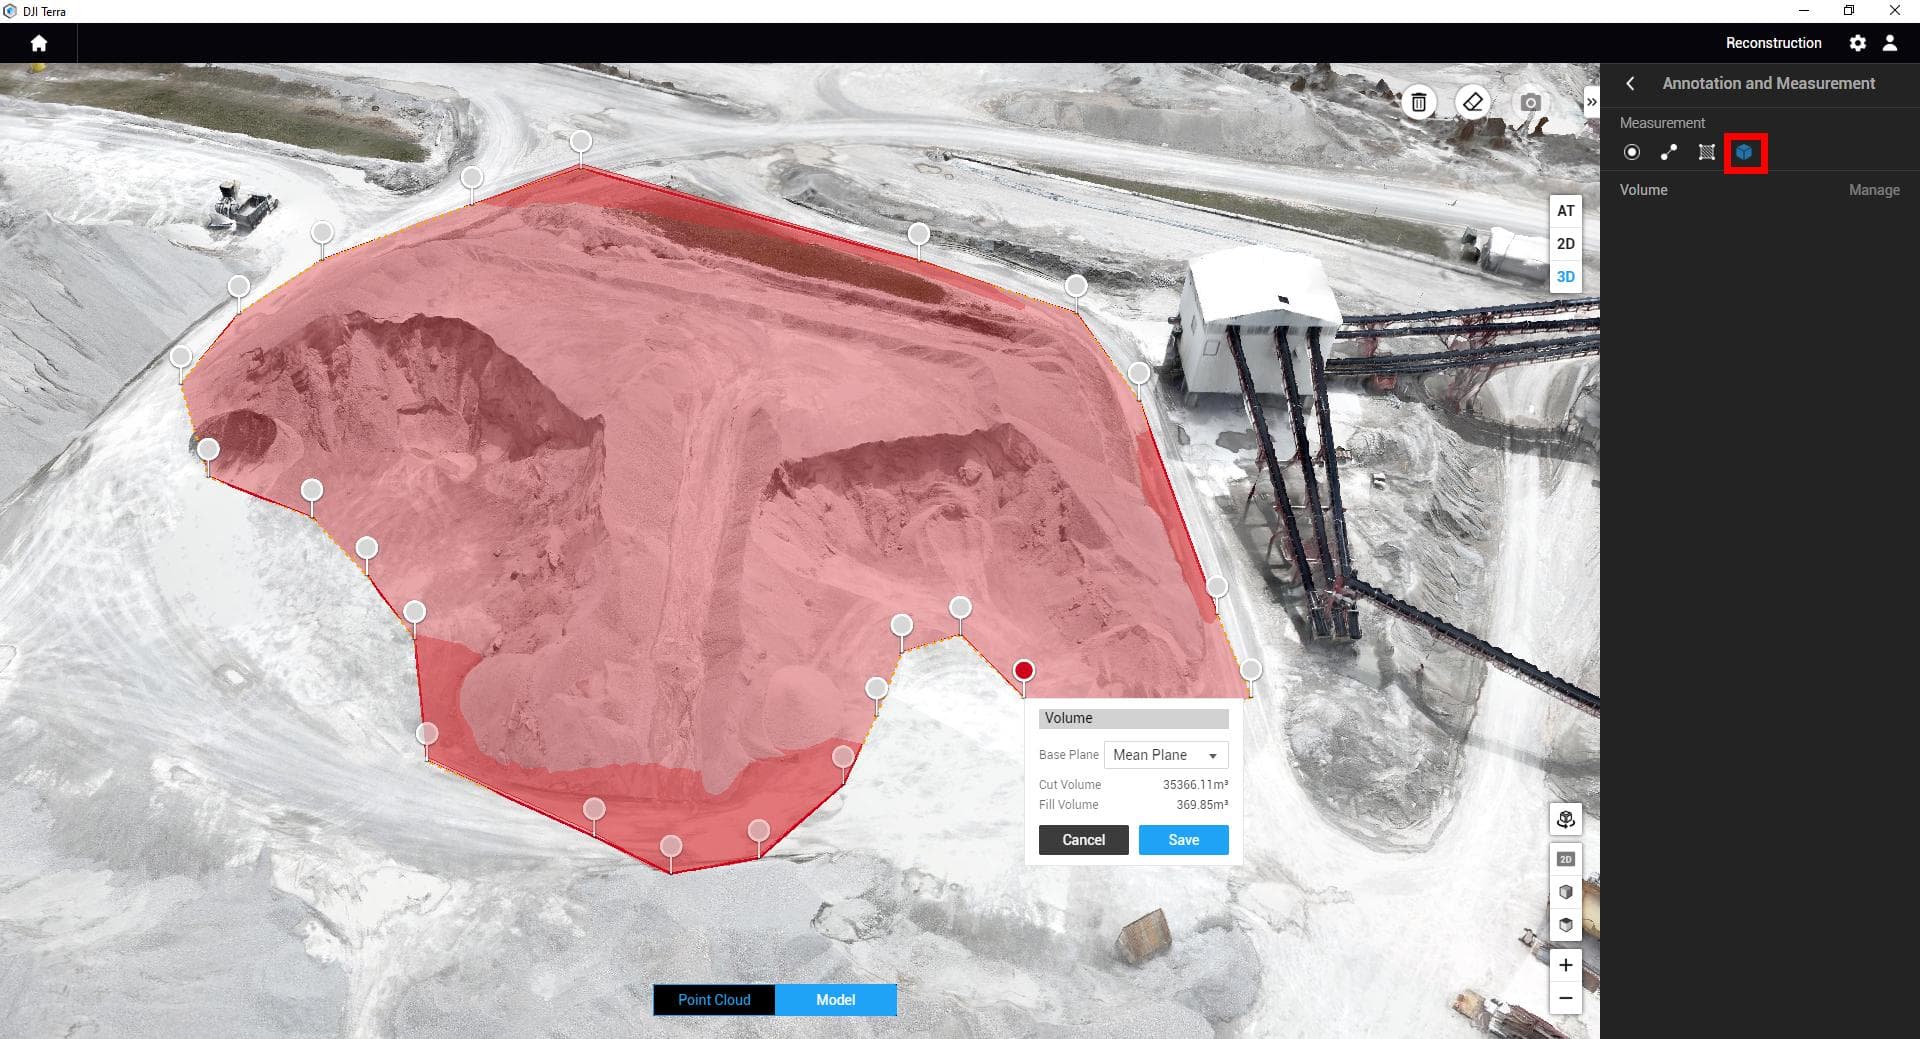The image size is (1920, 1039).
Task: Collapse the toolbar with the double-chevron
Action: [1592, 100]
